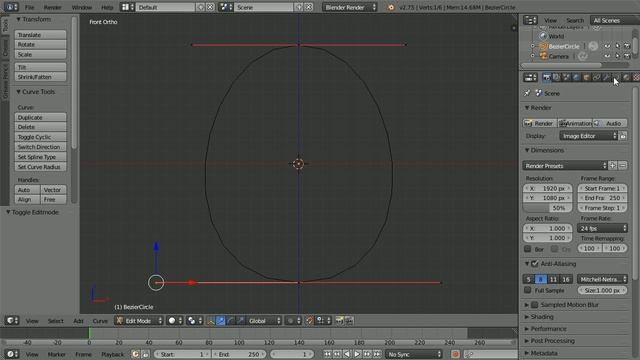
Task: Toggle Camera viewport visibility eye
Action: click(x=608, y=56)
